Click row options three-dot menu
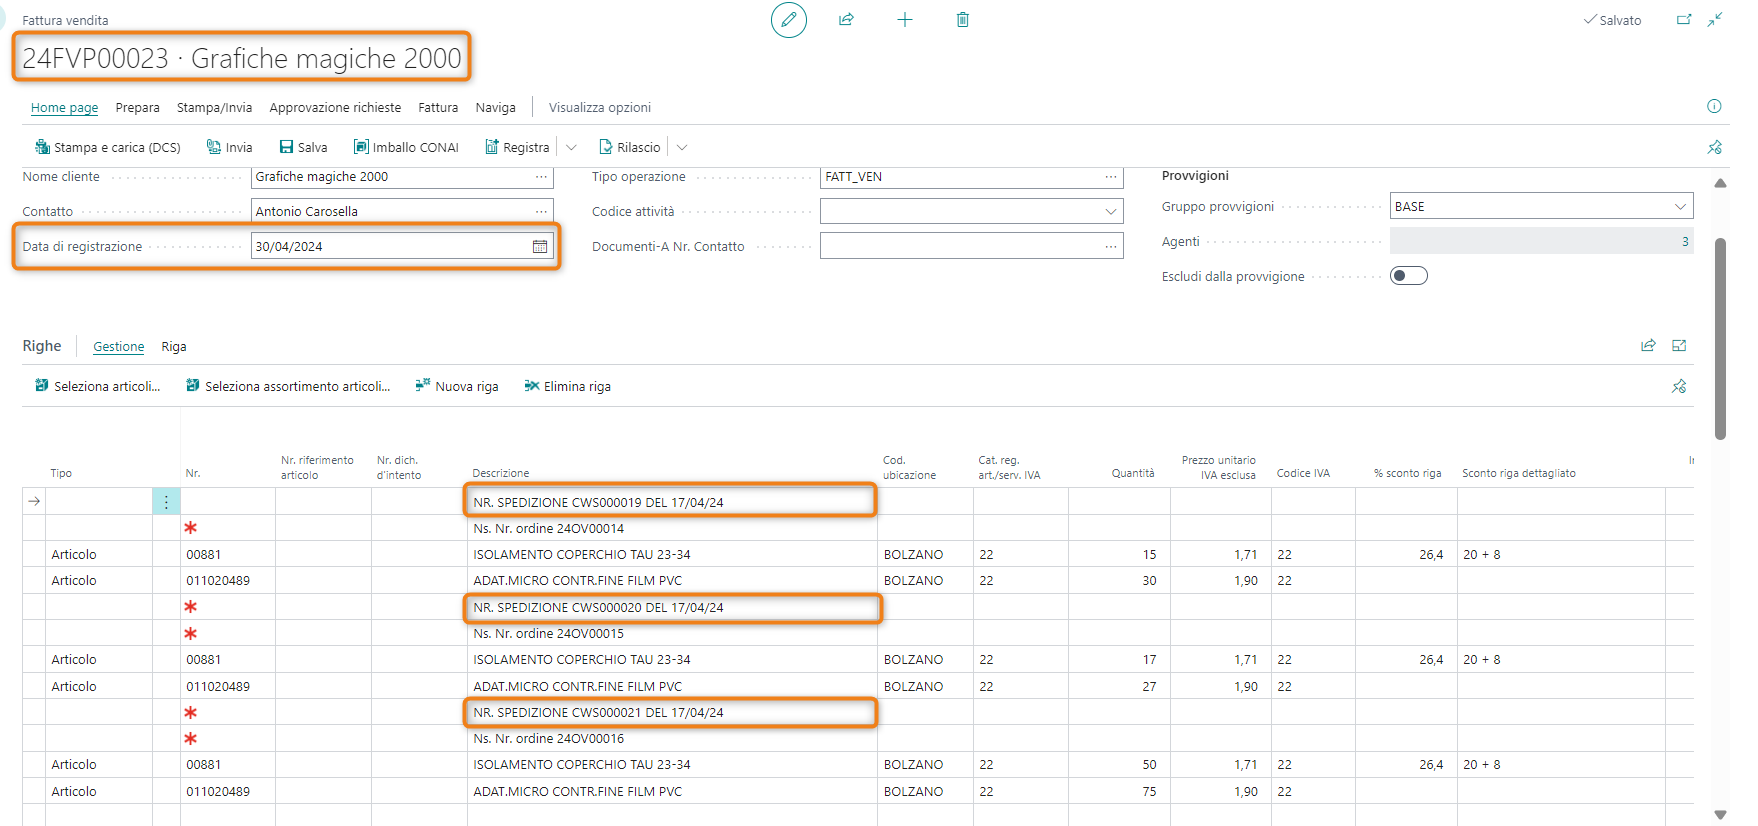1758x826 pixels. (x=166, y=502)
